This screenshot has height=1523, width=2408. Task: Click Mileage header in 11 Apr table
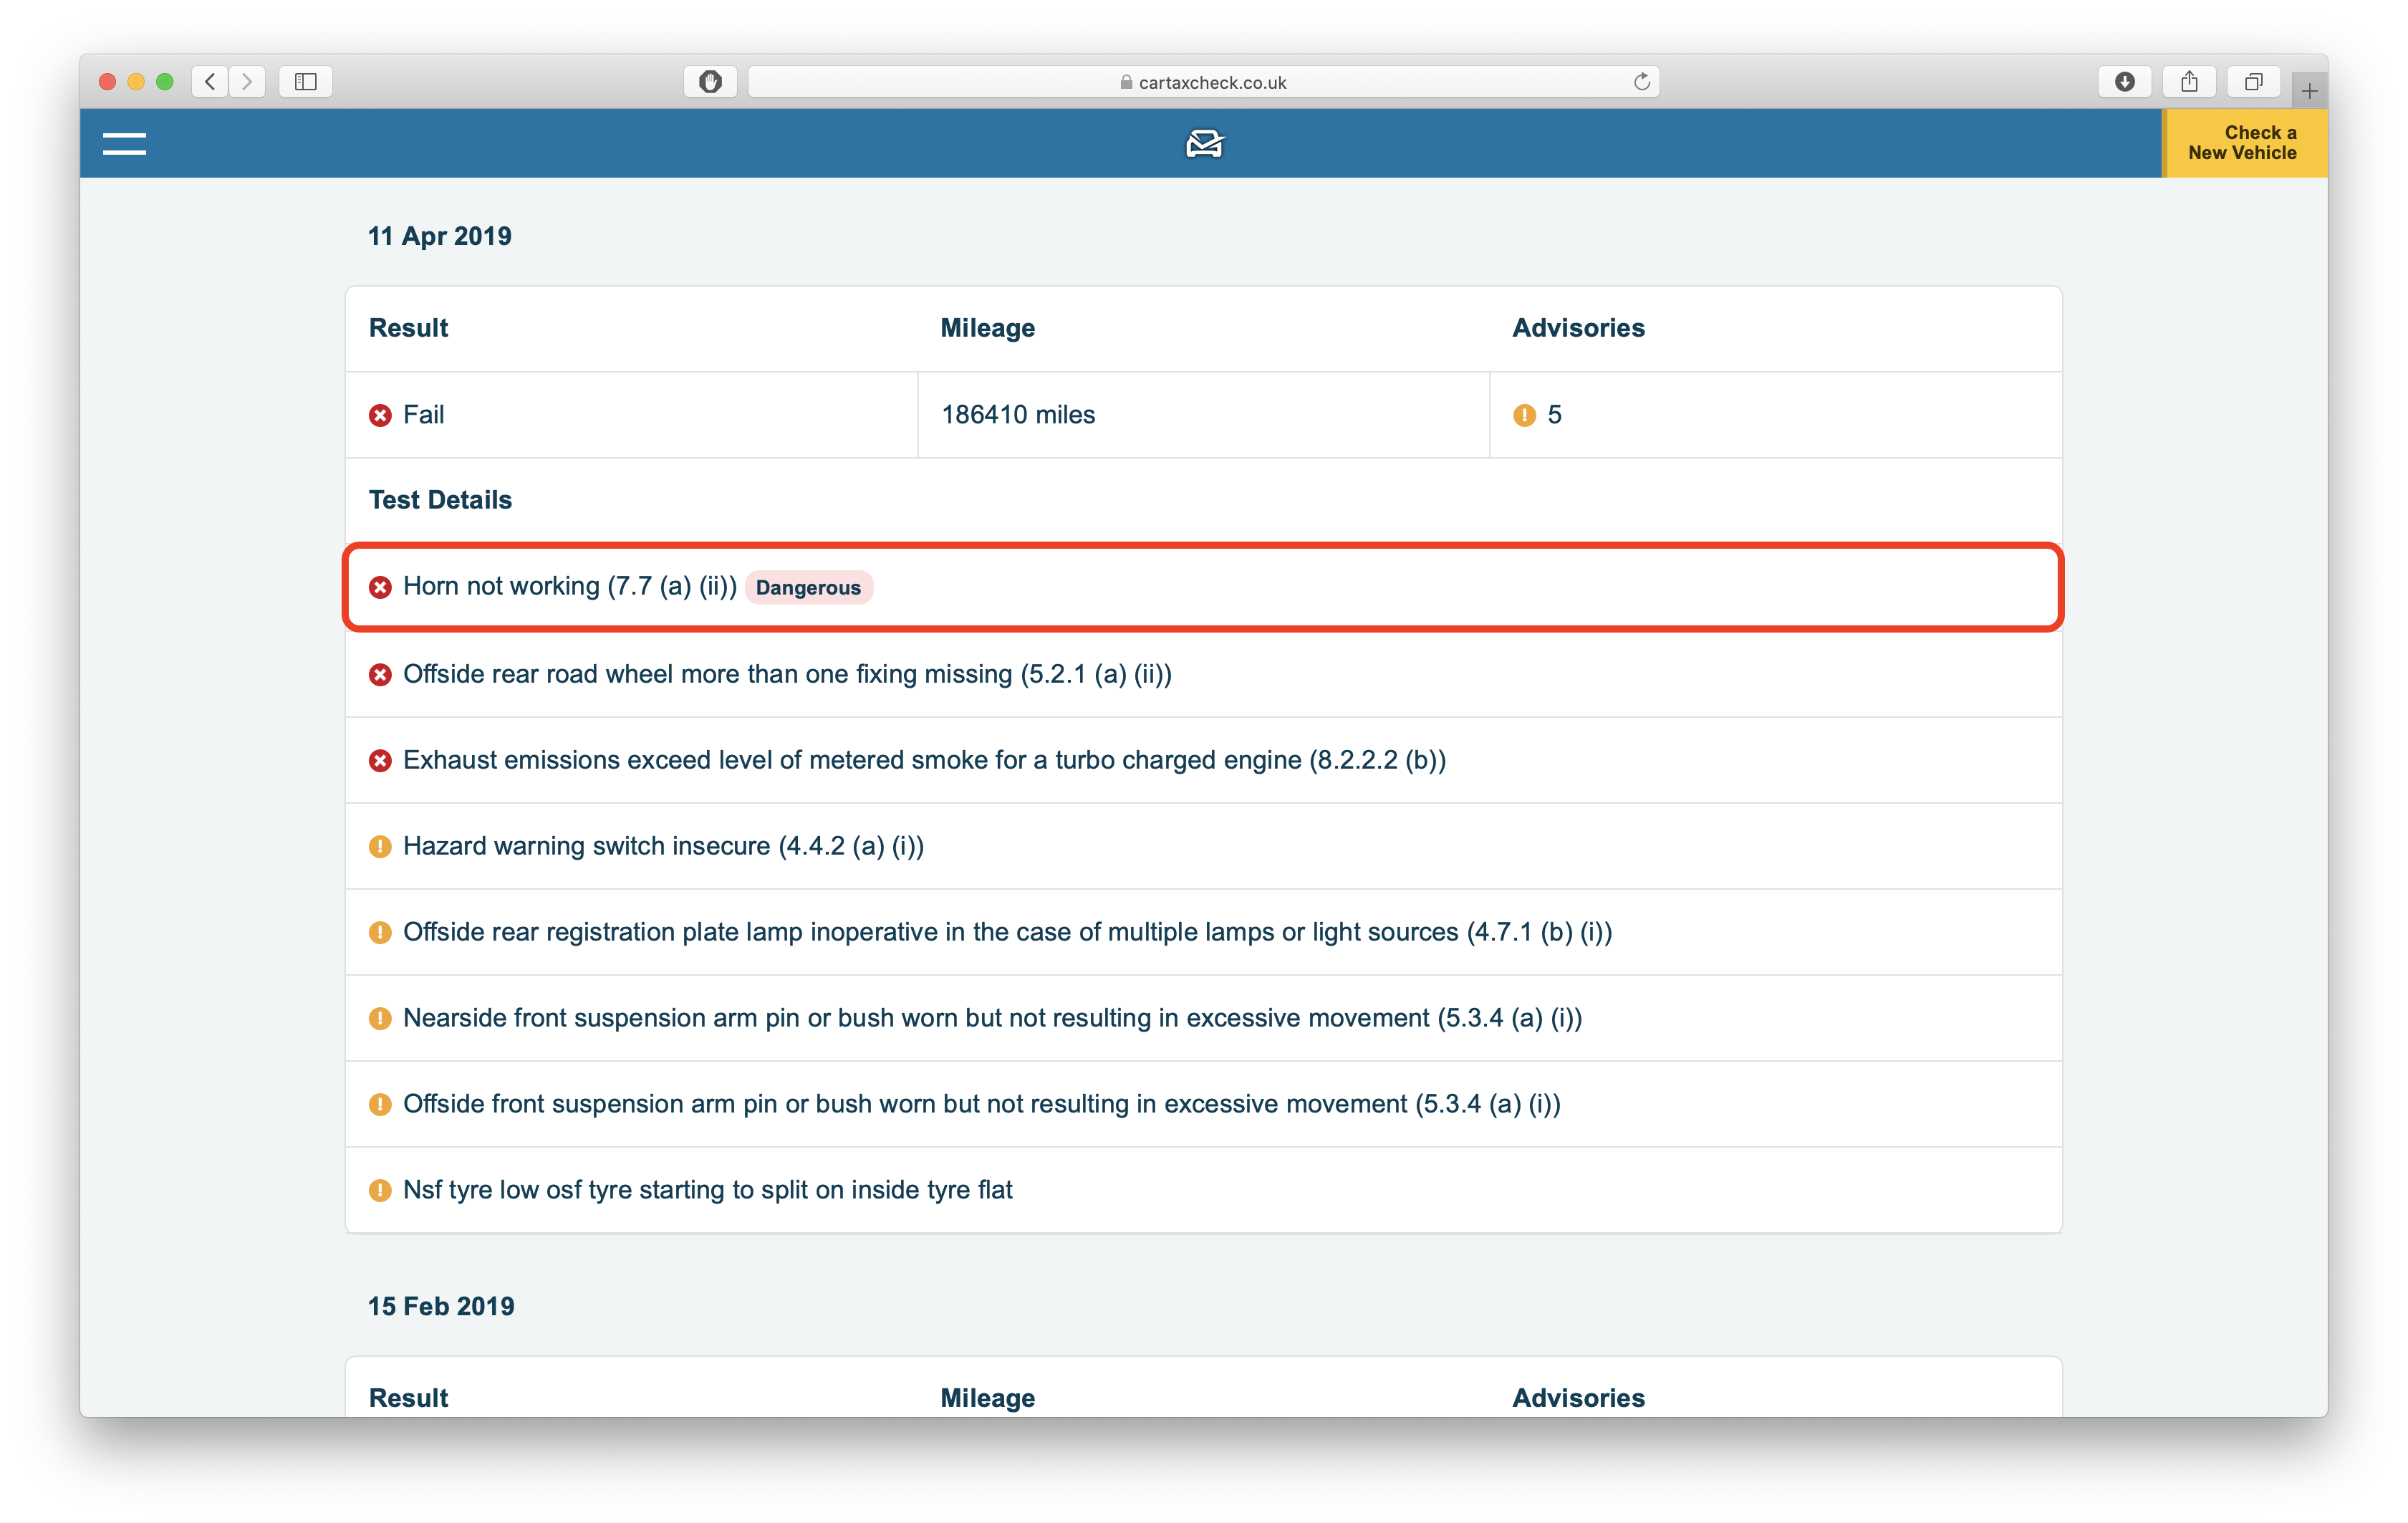click(987, 328)
